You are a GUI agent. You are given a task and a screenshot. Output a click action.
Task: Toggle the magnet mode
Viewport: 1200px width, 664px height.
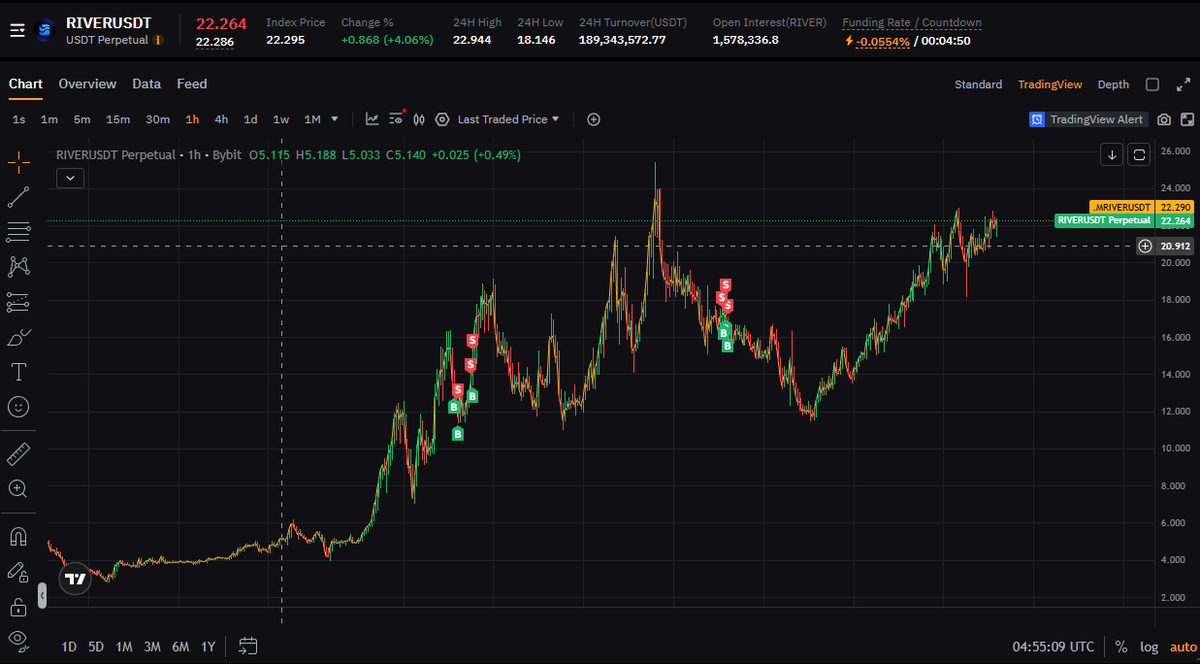(18, 537)
